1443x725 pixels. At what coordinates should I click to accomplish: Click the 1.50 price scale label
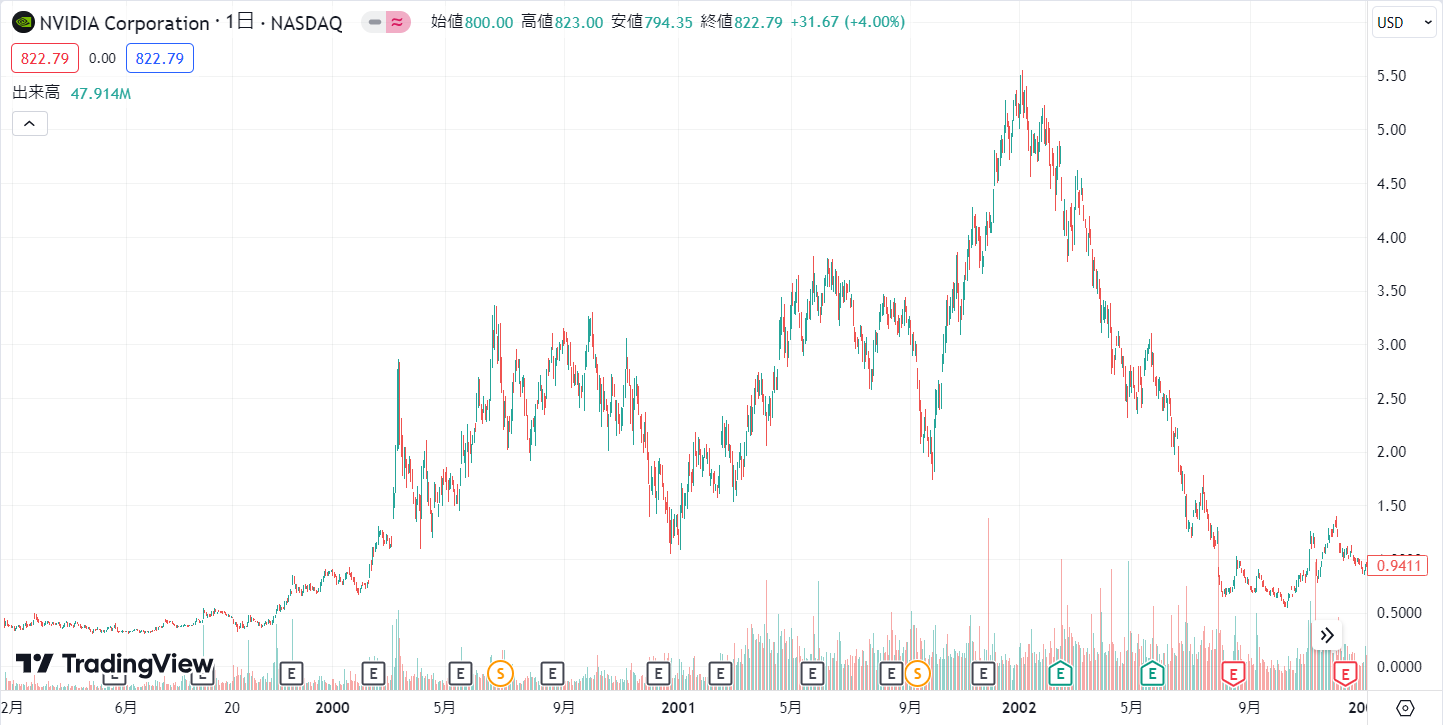(x=1393, y=506)
